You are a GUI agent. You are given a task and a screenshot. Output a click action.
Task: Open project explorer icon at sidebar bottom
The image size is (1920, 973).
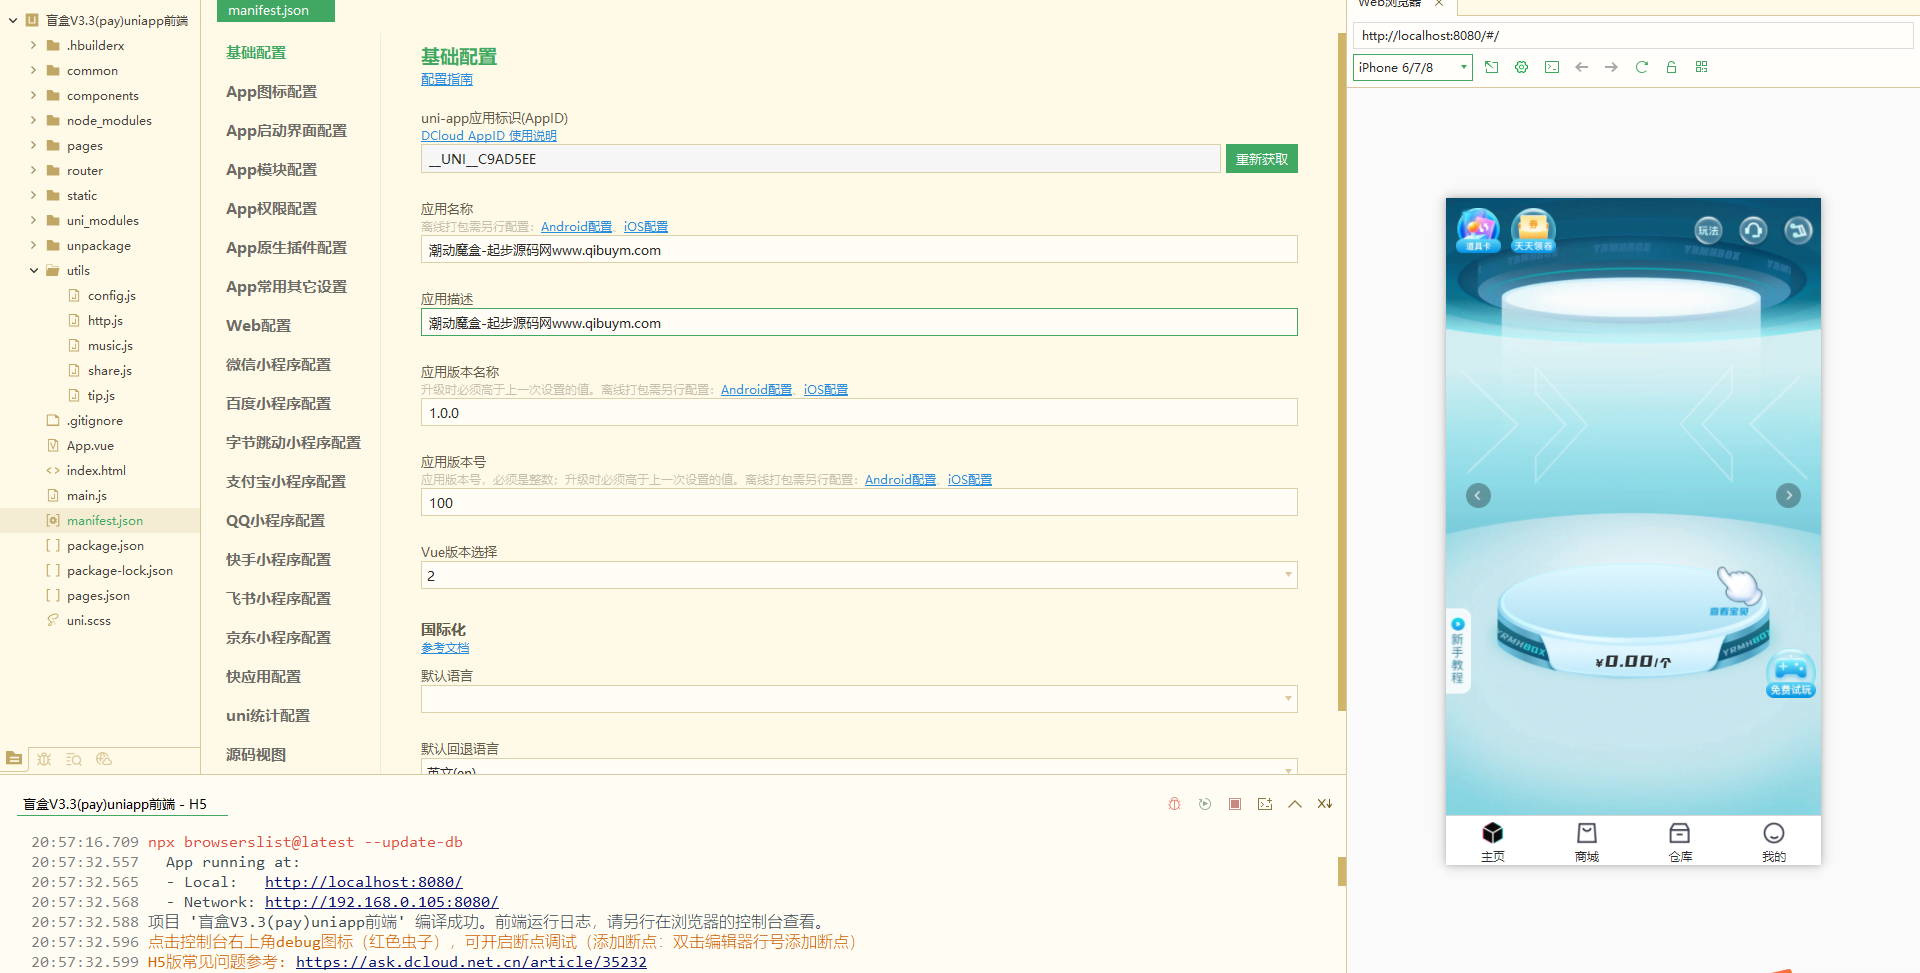[x=14, y=759]
